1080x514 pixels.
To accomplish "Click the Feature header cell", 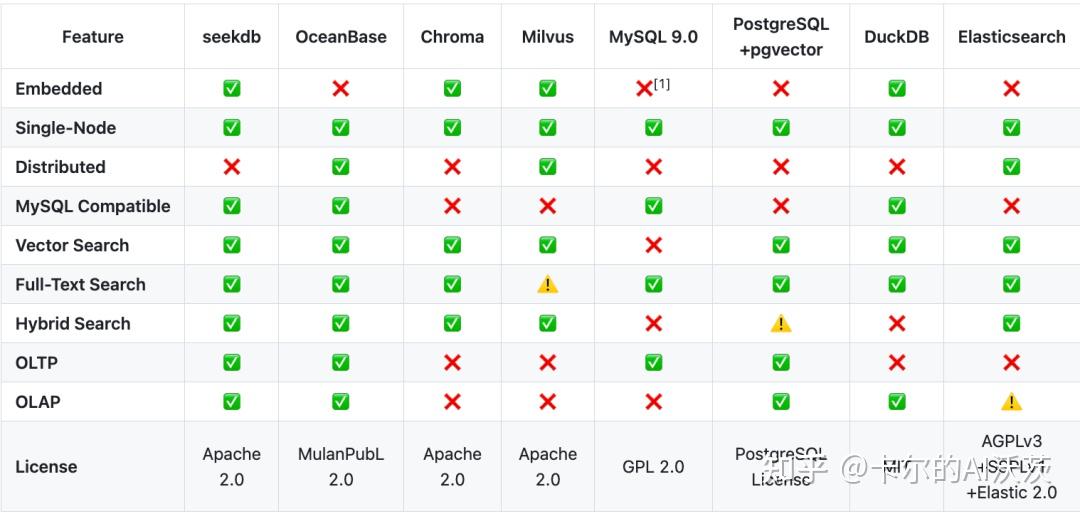I will tap(93, 37).
